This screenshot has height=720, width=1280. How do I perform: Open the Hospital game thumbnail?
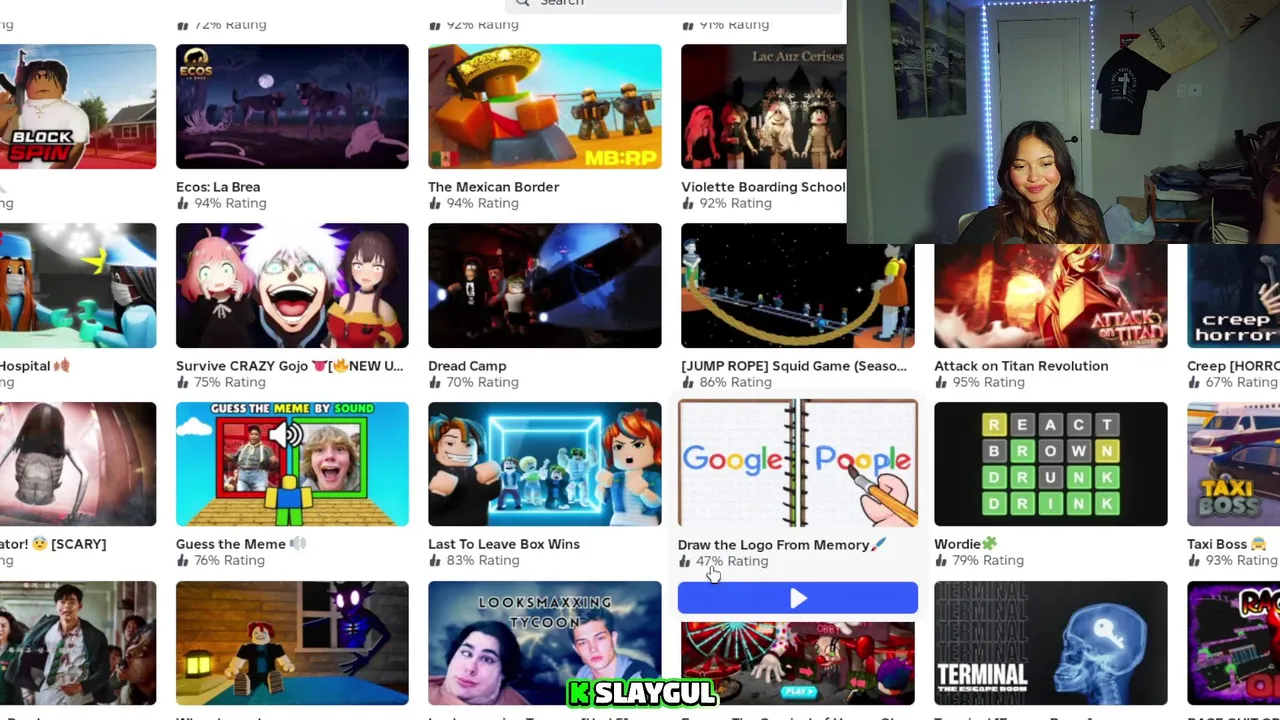[x=78, y=285]
